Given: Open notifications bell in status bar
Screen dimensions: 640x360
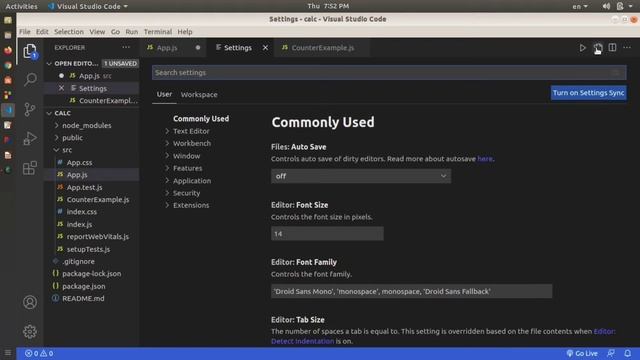Looking at the screenshot, I should click(x=627, y=353).
